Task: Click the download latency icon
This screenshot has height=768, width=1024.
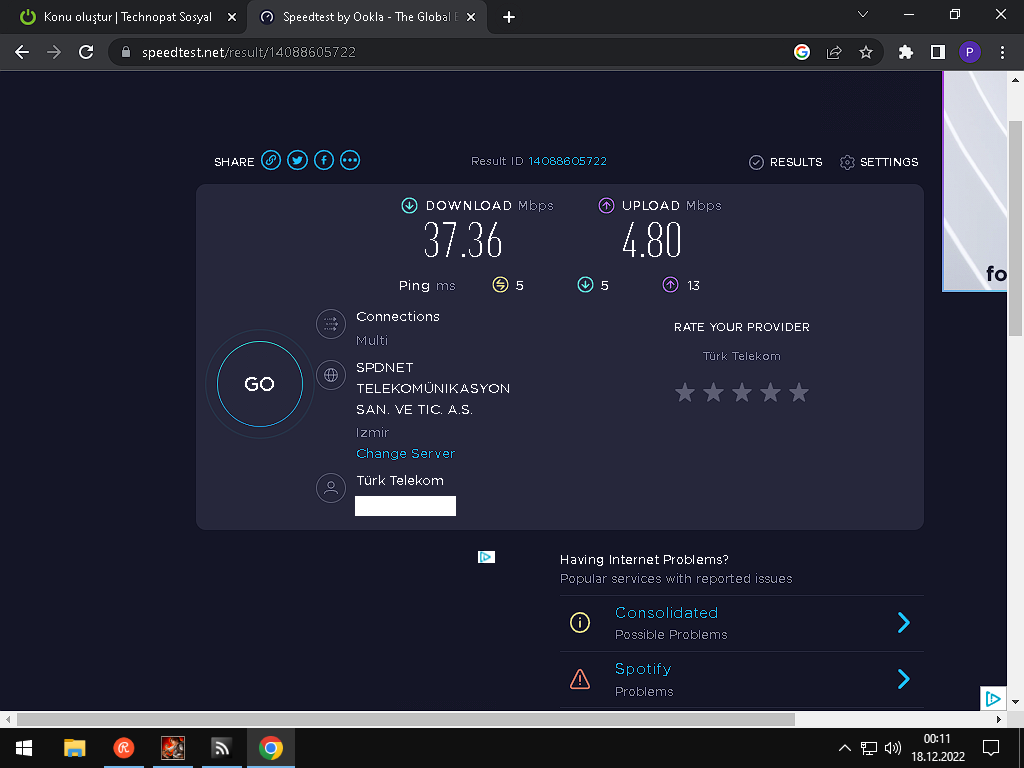Action: point(585,285)
